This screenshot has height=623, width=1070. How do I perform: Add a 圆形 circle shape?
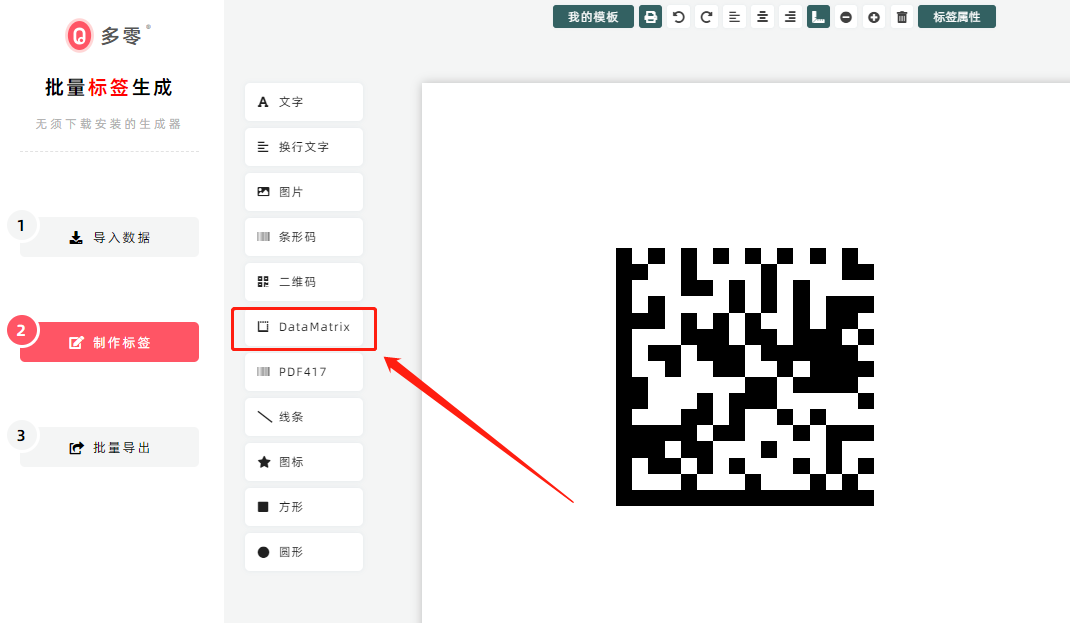point(304,552)
